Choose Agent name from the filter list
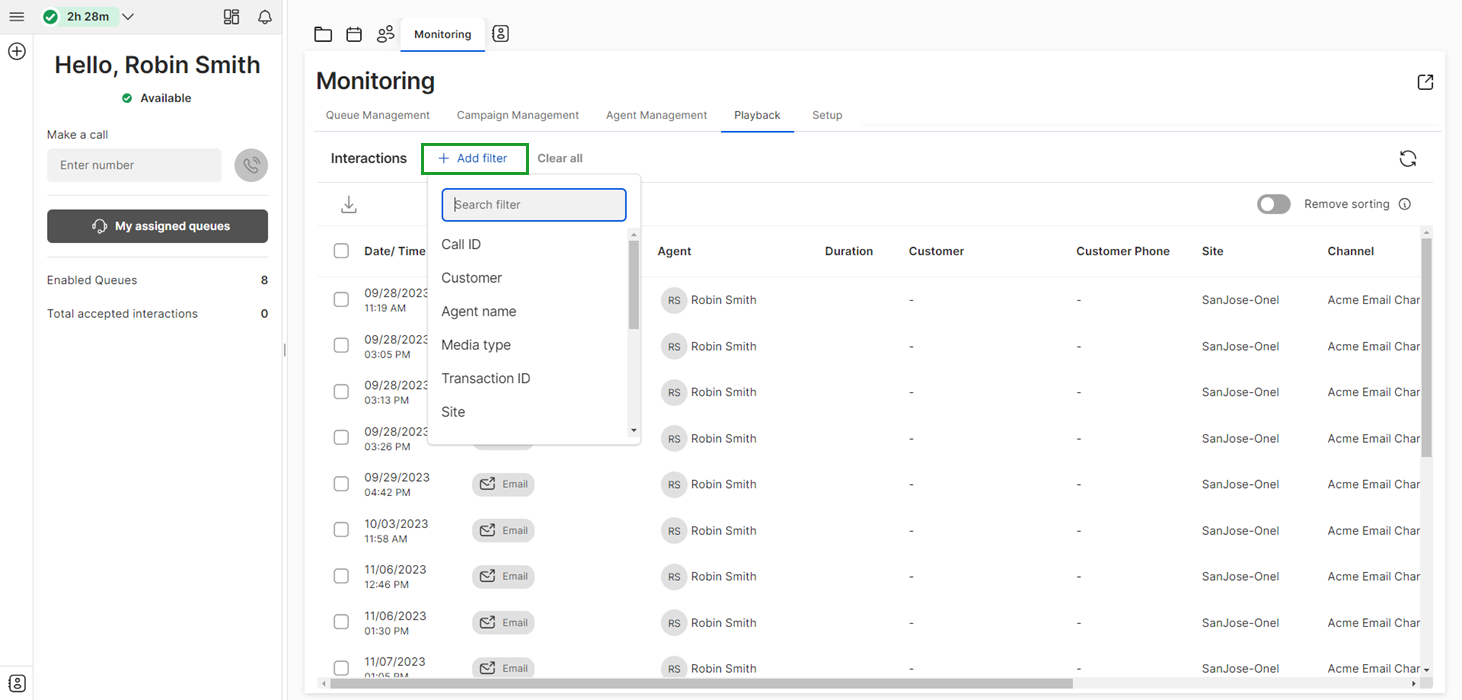 (x=479, y=311)
